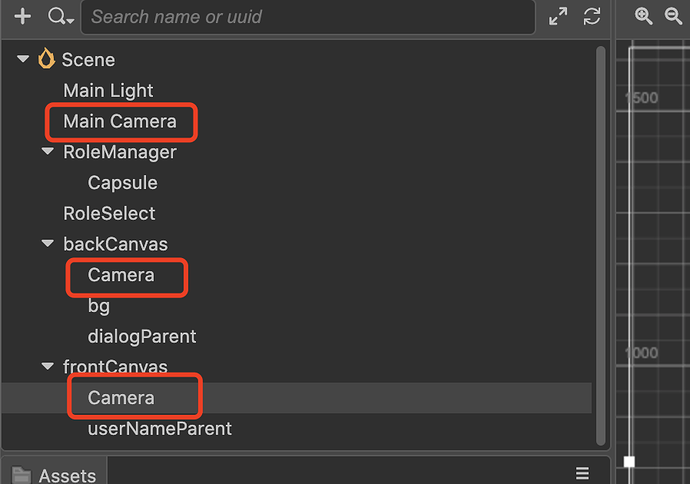The height and width of the screenshot is (484, 690).
Task: Select the Main Light node
Action: pos(108,91)
